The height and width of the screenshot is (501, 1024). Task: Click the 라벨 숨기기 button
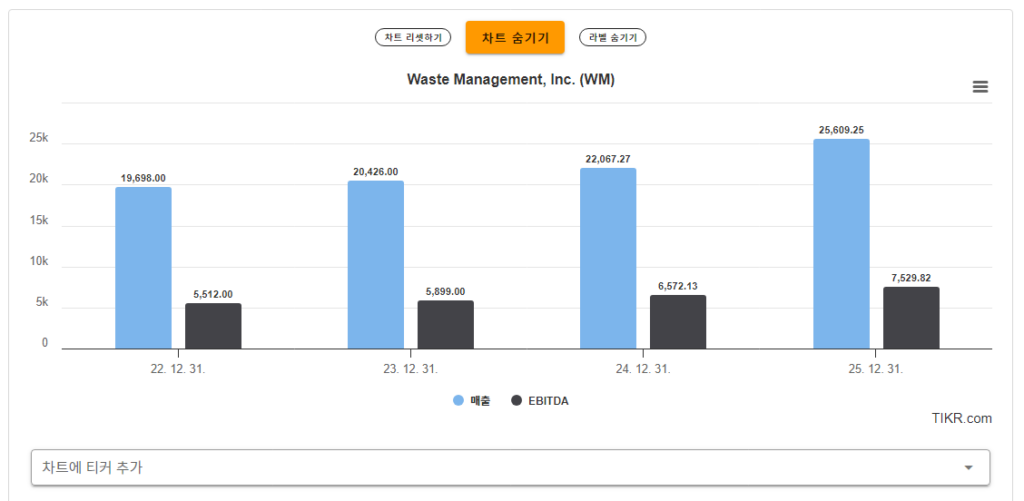[612, 38]
